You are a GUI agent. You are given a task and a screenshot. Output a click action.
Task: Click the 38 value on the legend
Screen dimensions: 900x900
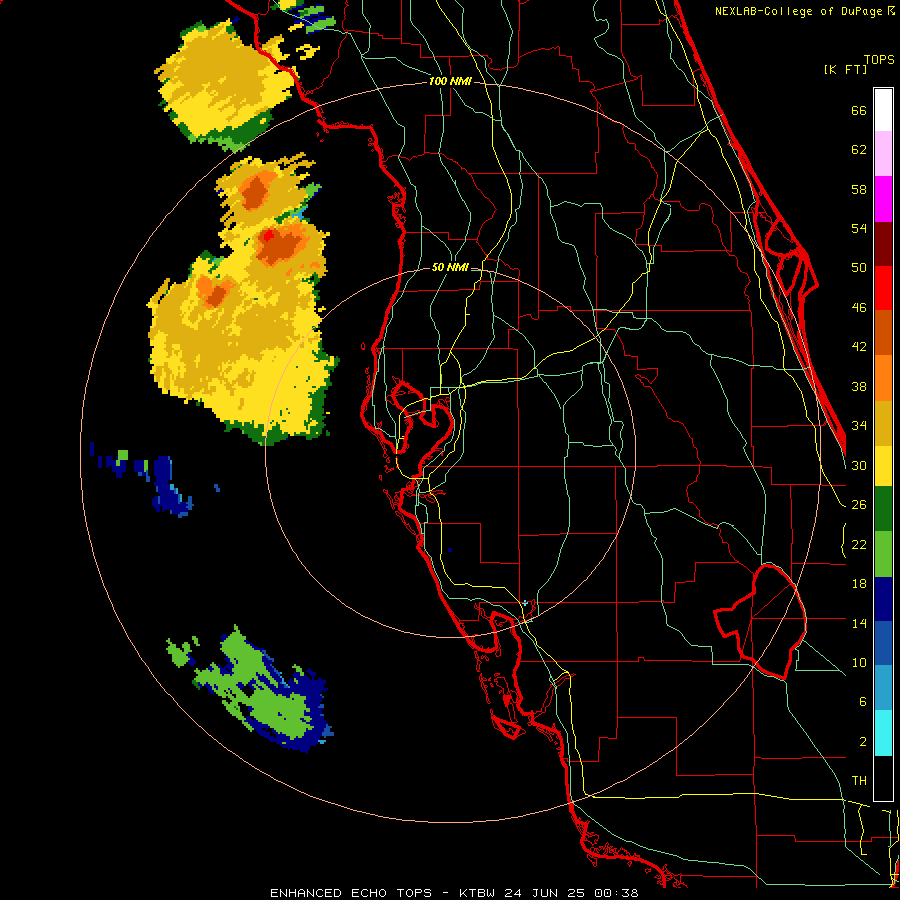tap(859, 386)
